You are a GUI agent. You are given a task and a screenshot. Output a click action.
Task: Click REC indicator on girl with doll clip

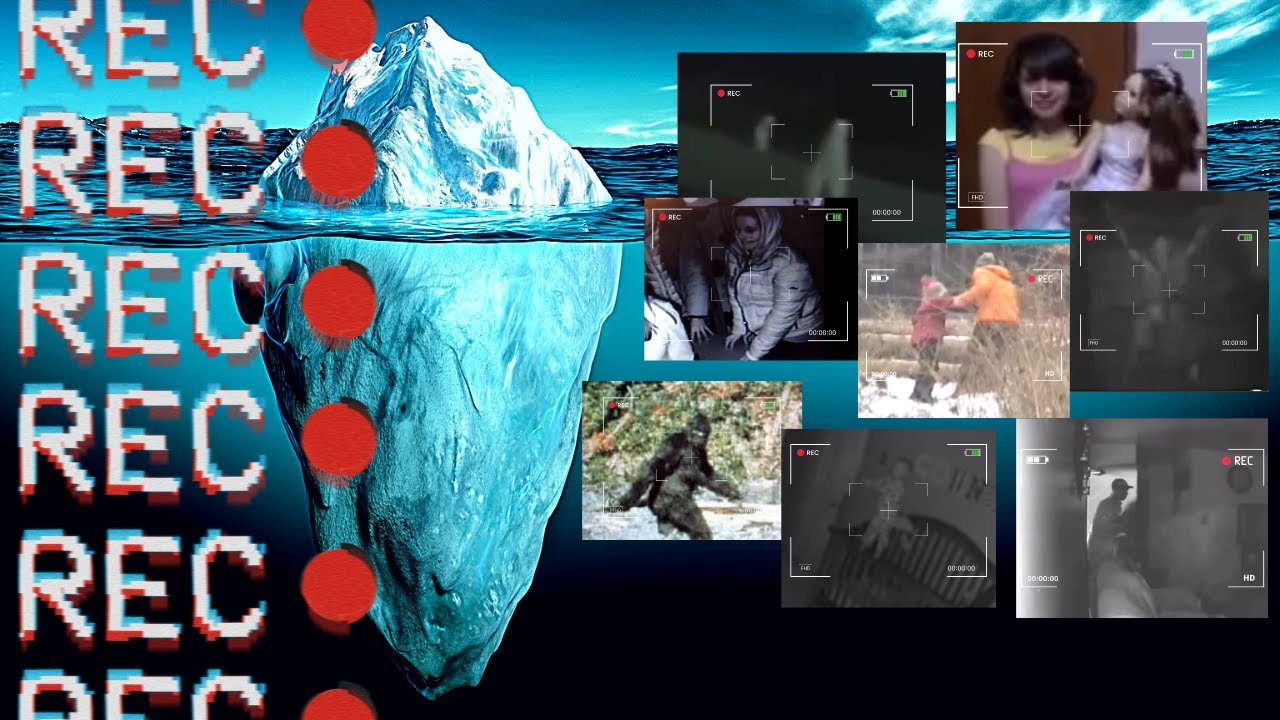[980, 54]
